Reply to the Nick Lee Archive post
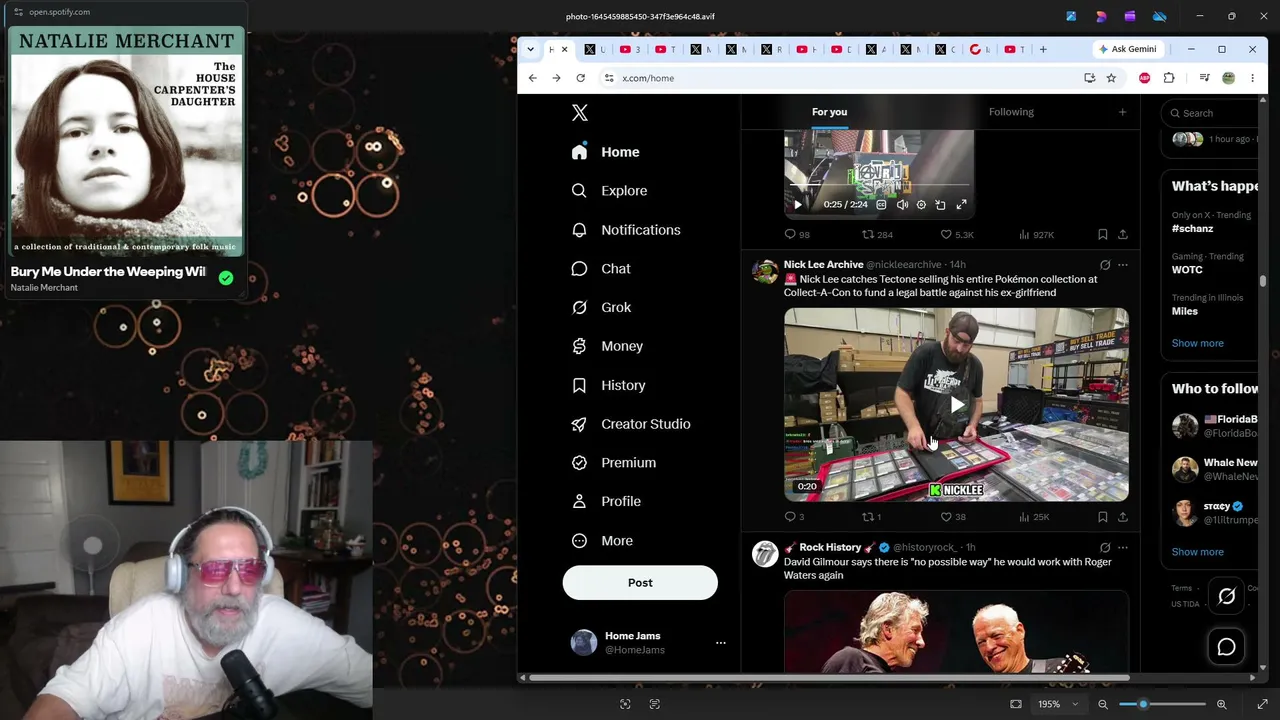The image size is (1280, 720). (x=795, y=517)
